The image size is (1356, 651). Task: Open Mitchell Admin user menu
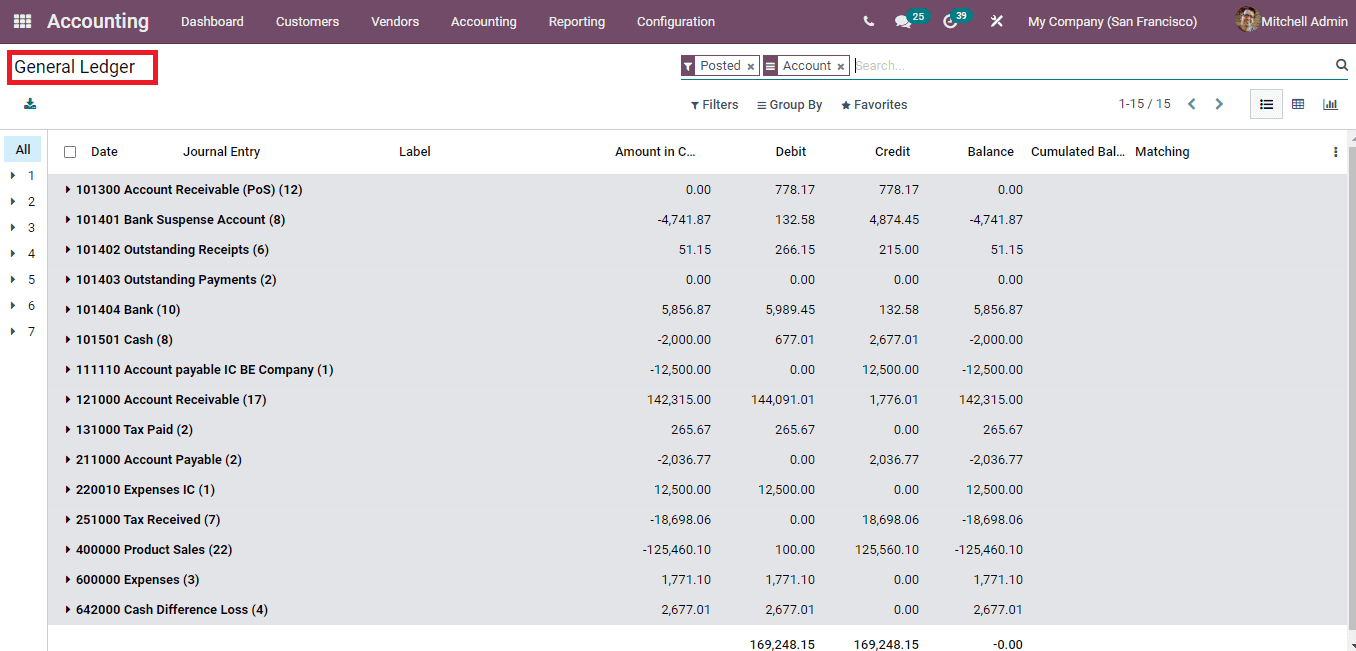pos(1301,21)
